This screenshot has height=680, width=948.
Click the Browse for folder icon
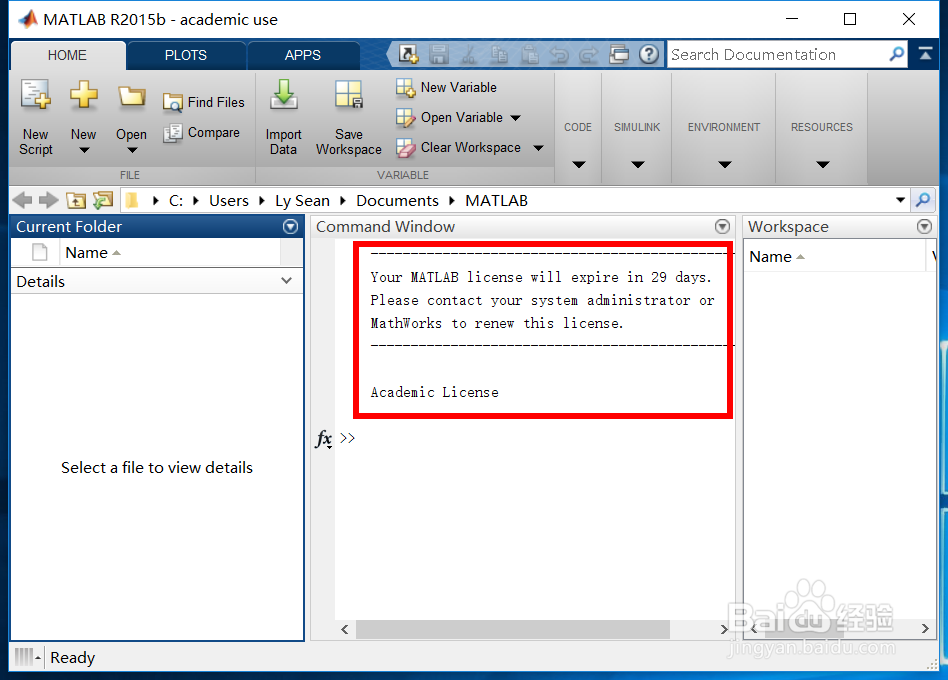pos(103,200)
